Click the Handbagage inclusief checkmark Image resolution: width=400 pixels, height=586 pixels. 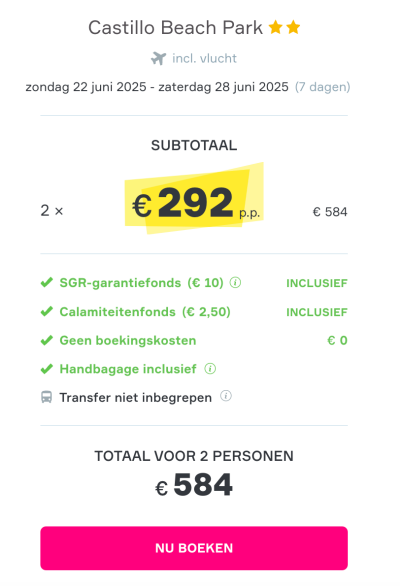(x=47, y=369)
